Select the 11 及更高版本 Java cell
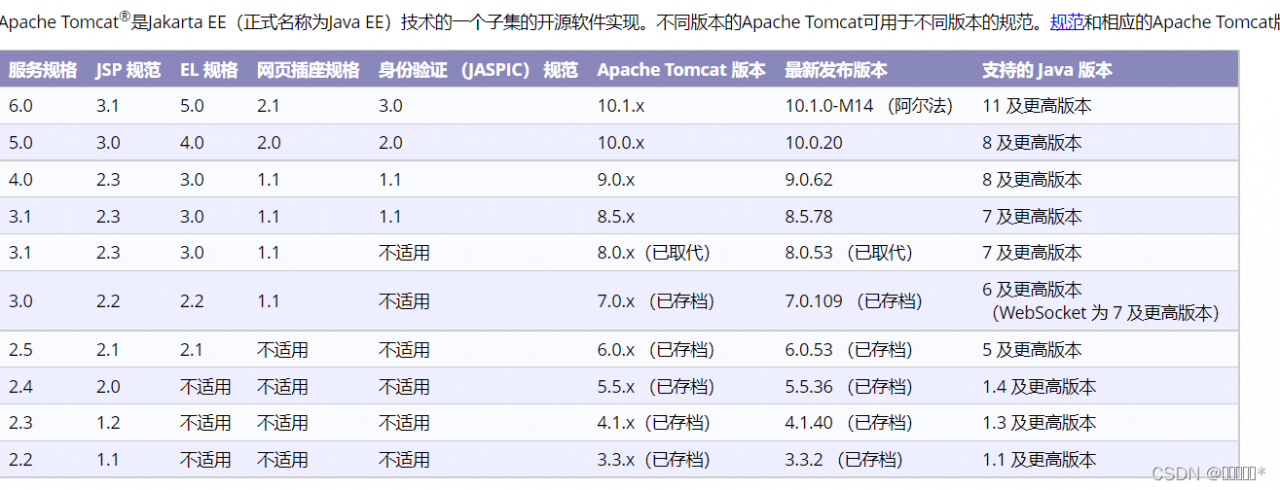This screenshot has width=1280, height=490. [1037, 106]
